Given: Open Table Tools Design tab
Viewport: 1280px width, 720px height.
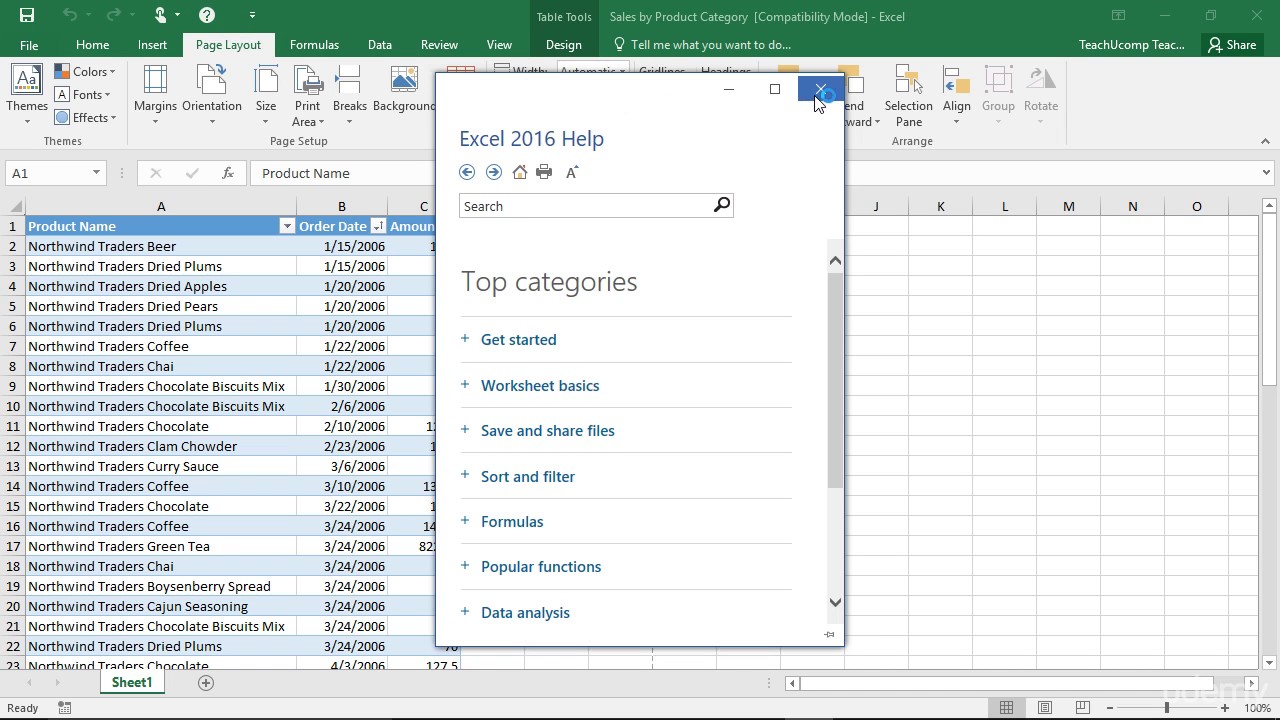Looking at the screenshot, I should tap(563, 45).
